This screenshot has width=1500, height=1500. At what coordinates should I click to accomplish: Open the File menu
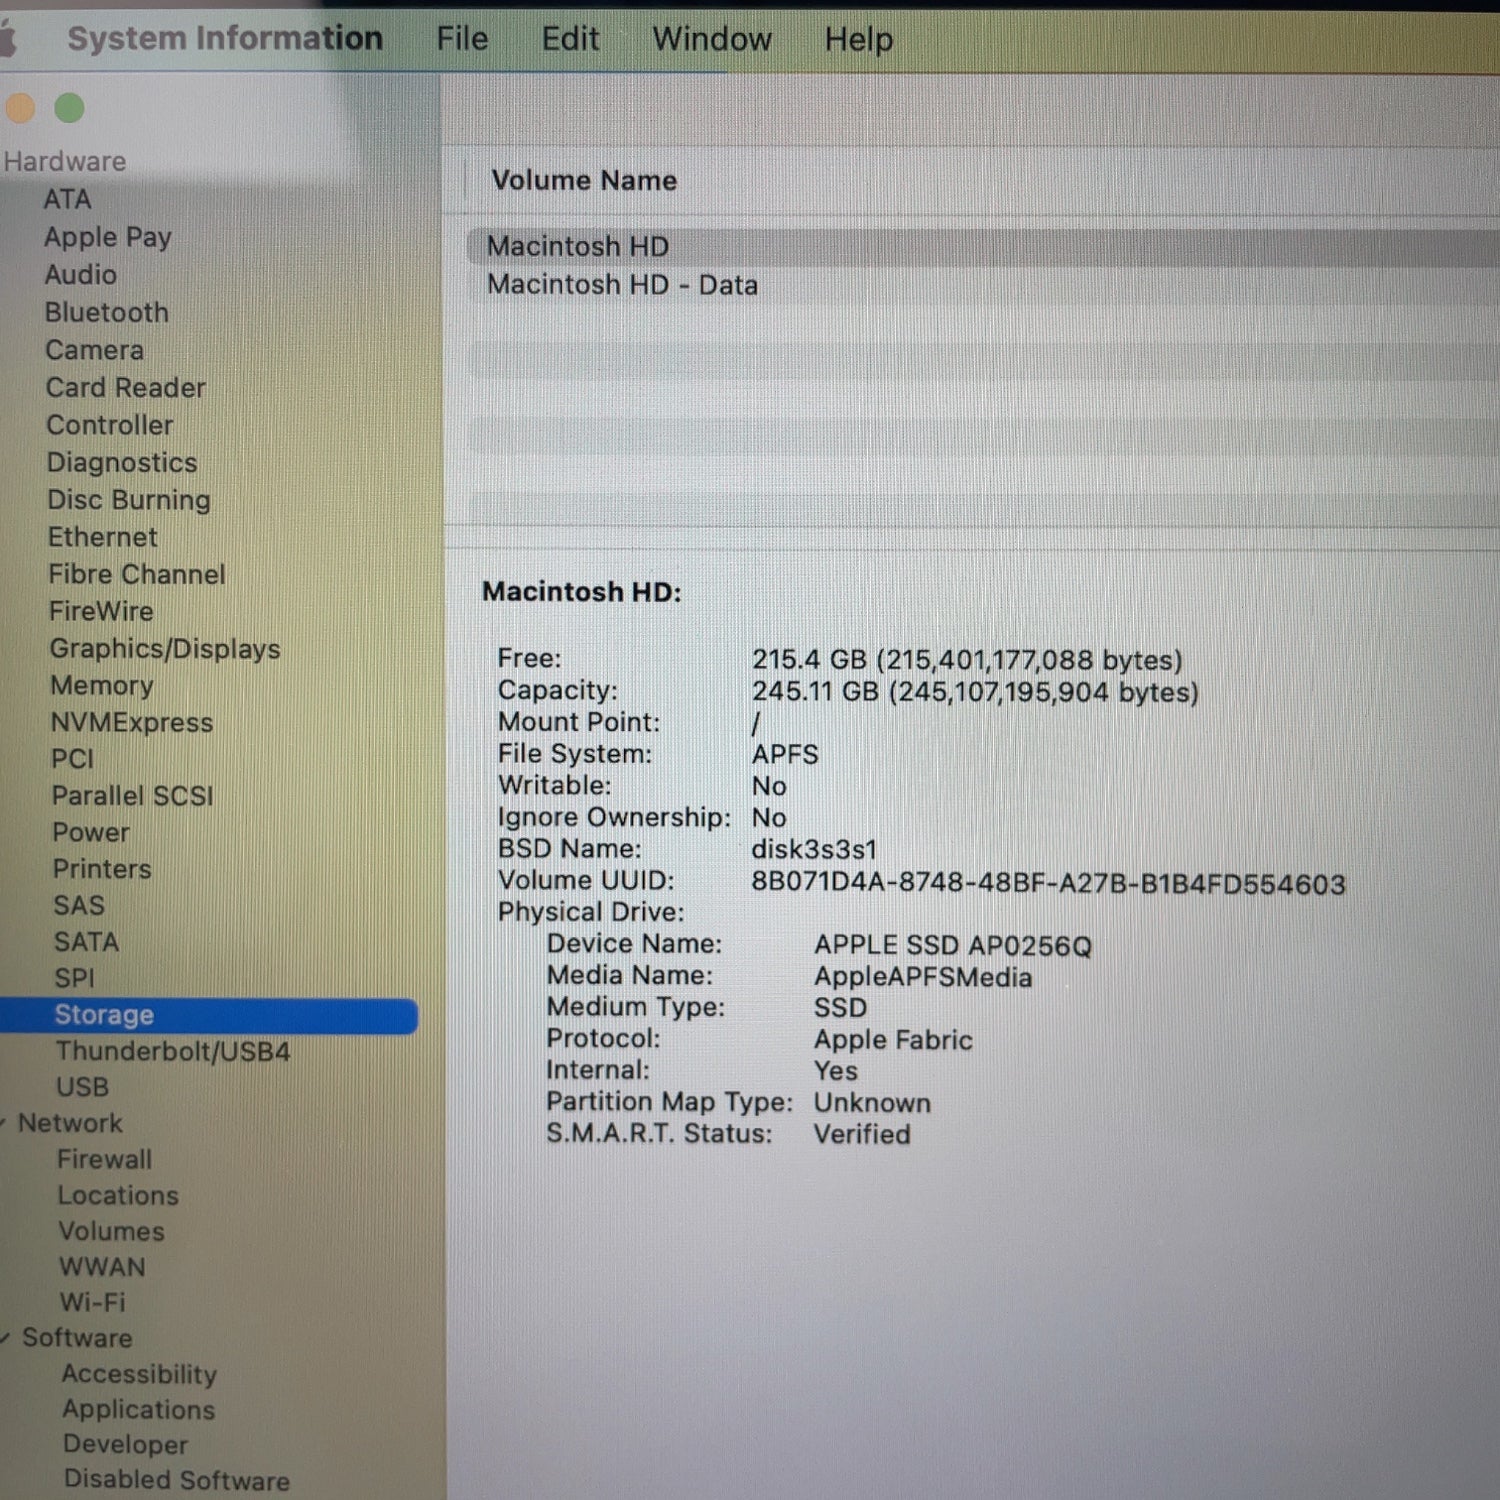(x=462, y=39)
